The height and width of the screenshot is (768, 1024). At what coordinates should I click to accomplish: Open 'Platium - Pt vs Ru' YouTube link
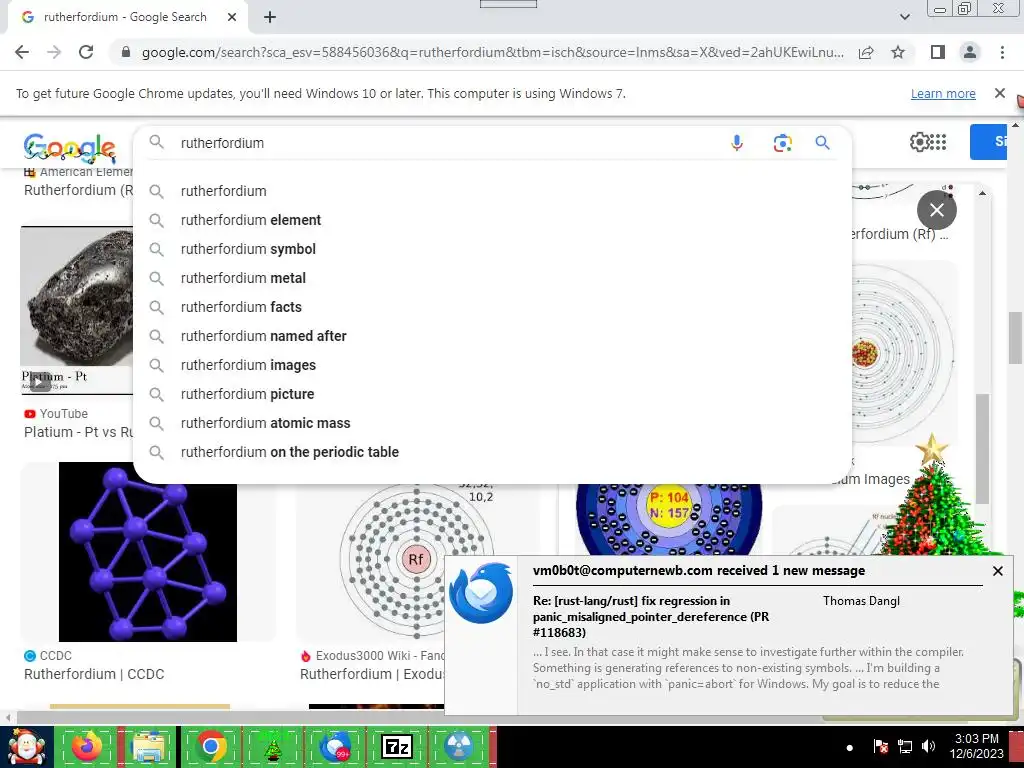(x=78, y=432)
